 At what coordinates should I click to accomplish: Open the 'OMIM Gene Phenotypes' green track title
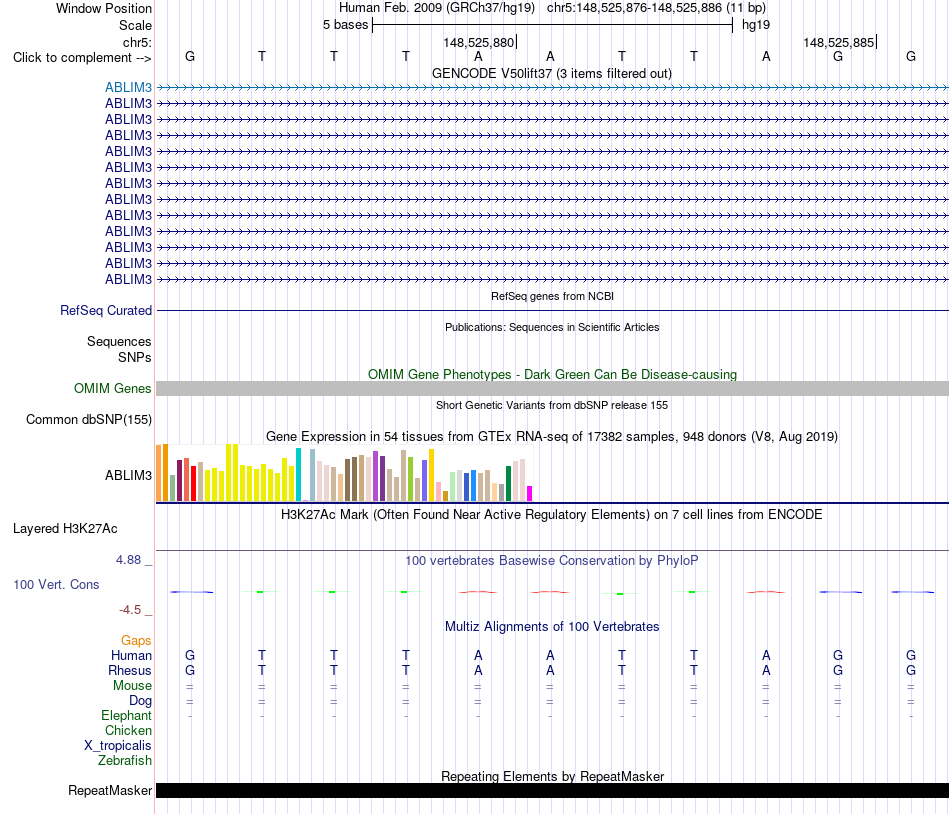tap(552, 374)
